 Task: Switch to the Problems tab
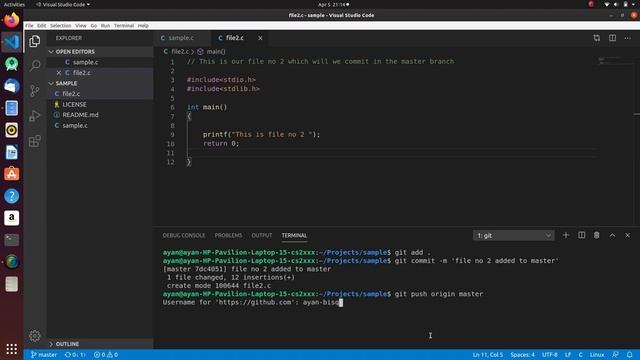(x=228, y=236)
